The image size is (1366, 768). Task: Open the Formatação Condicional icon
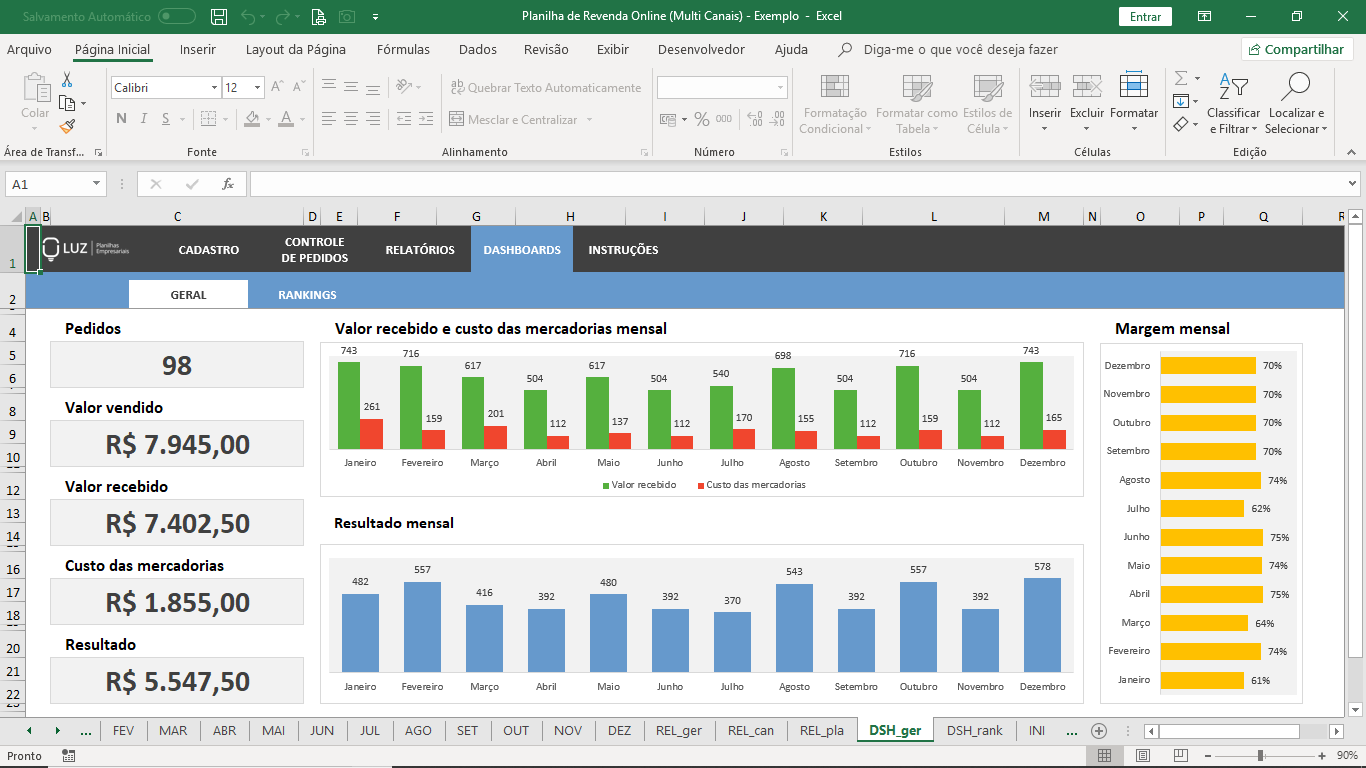(834, 87)
